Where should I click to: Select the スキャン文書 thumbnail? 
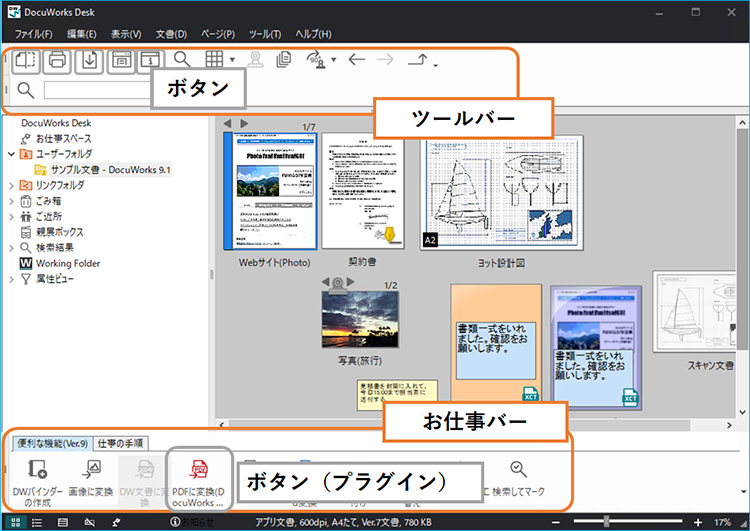(x=696, y=311)
